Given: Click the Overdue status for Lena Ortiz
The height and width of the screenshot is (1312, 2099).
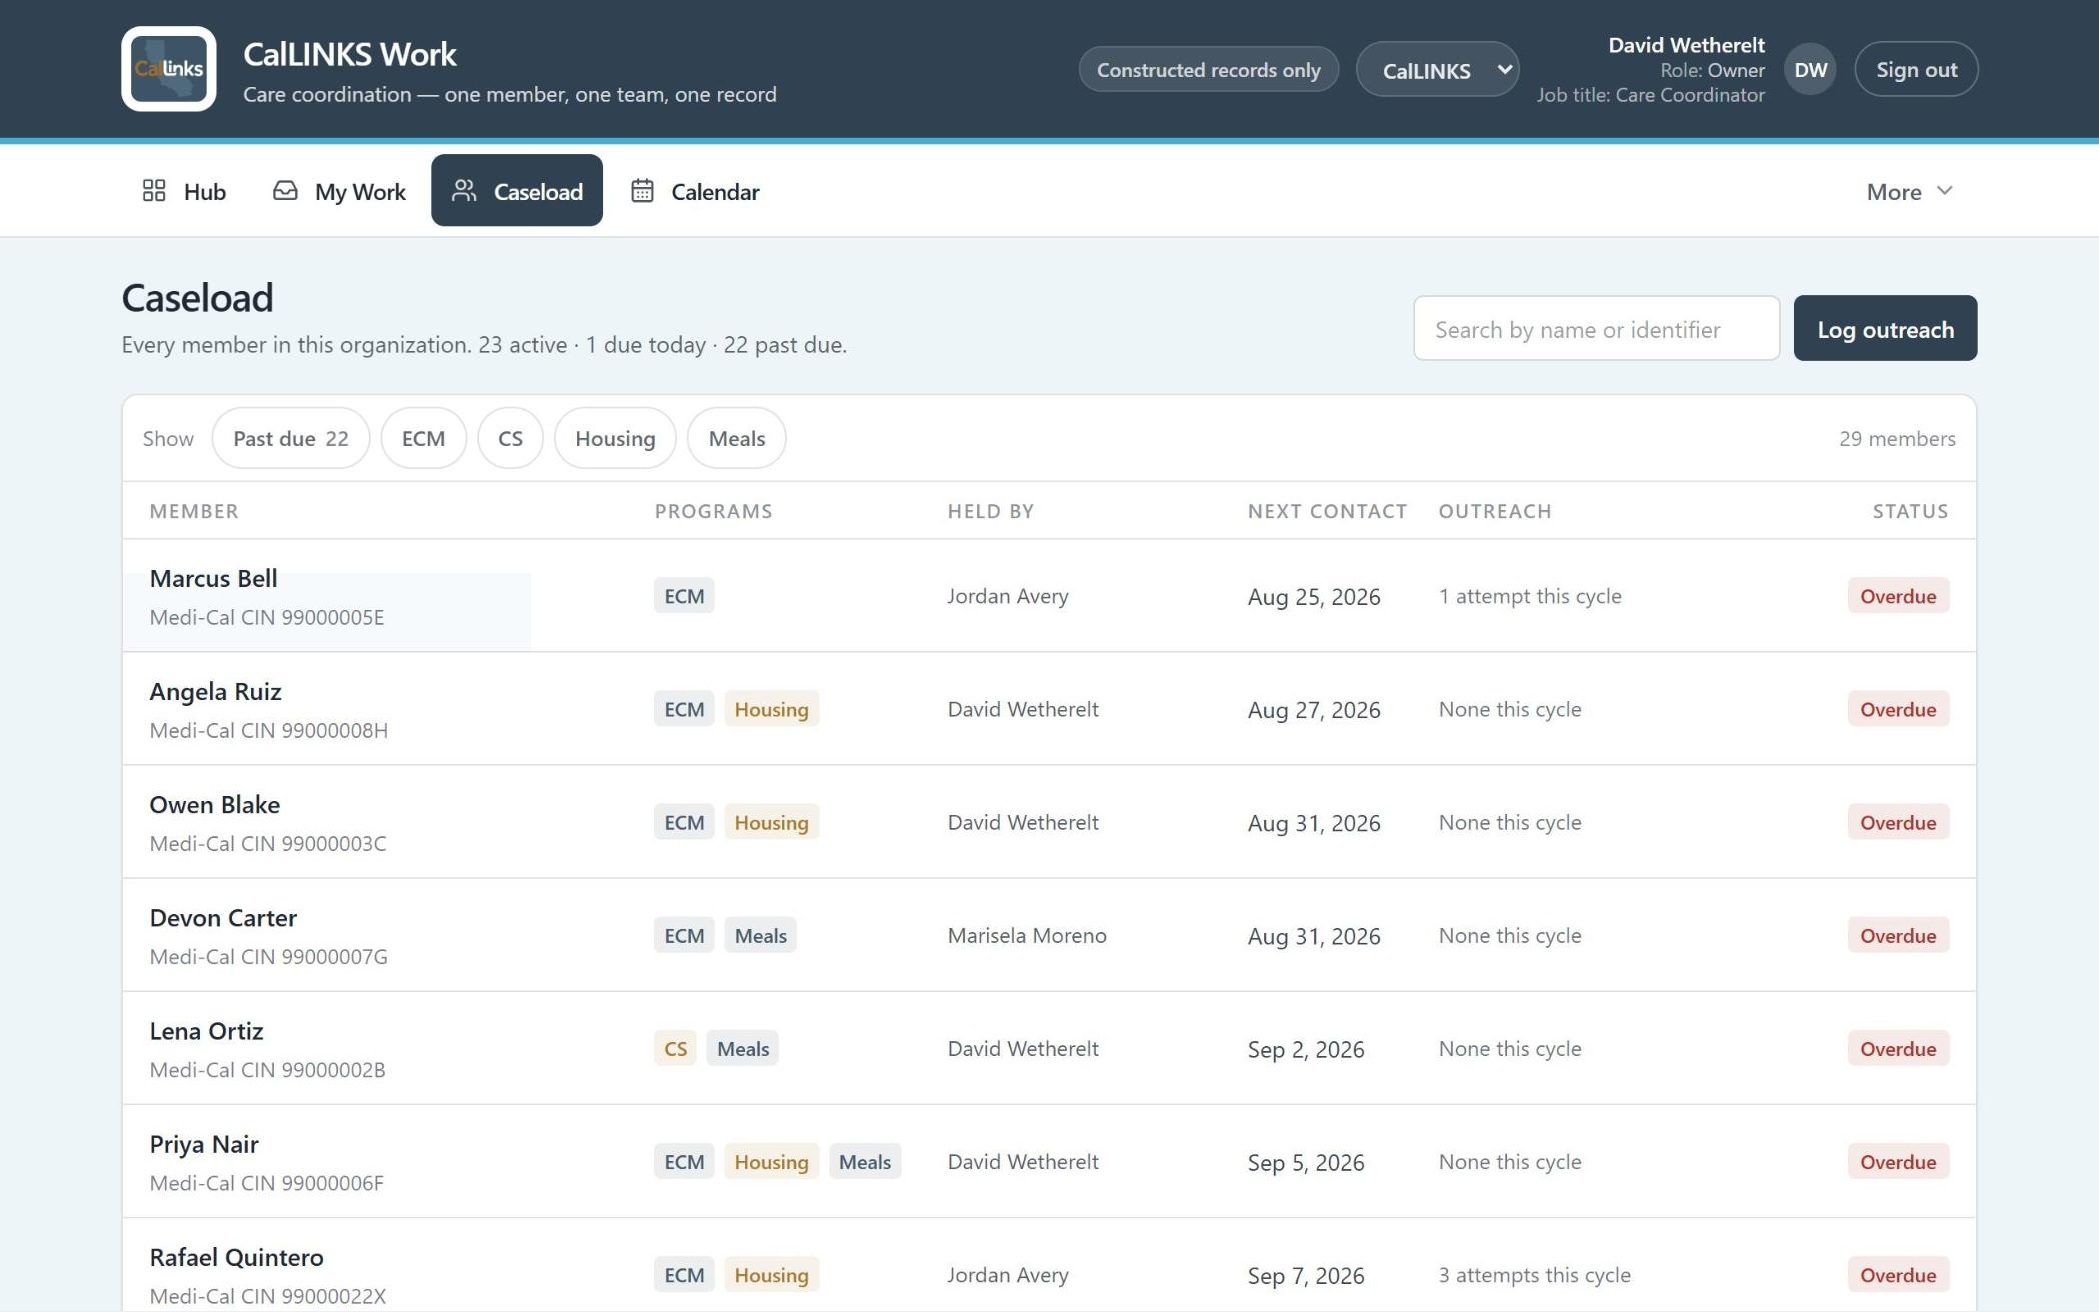Looking at the screenshot, I should (x=1898, y=1048).
